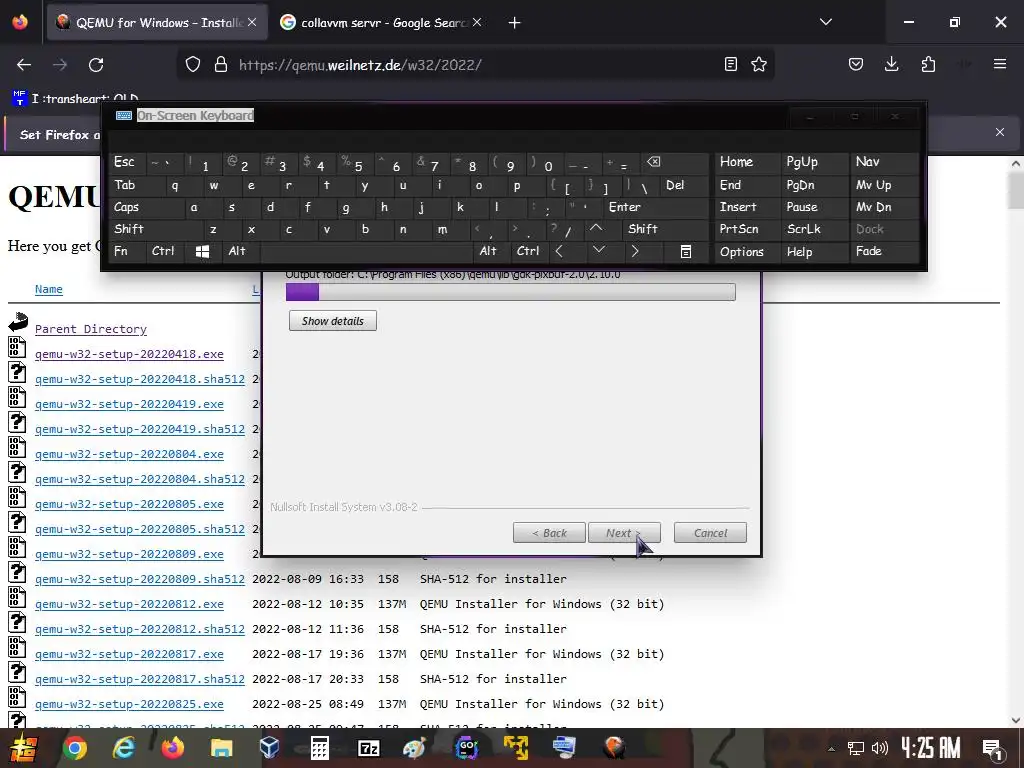This screenshot has height=768, width=1024.
Task: Open the tracking protection shield icon
Action: point(193,65)
